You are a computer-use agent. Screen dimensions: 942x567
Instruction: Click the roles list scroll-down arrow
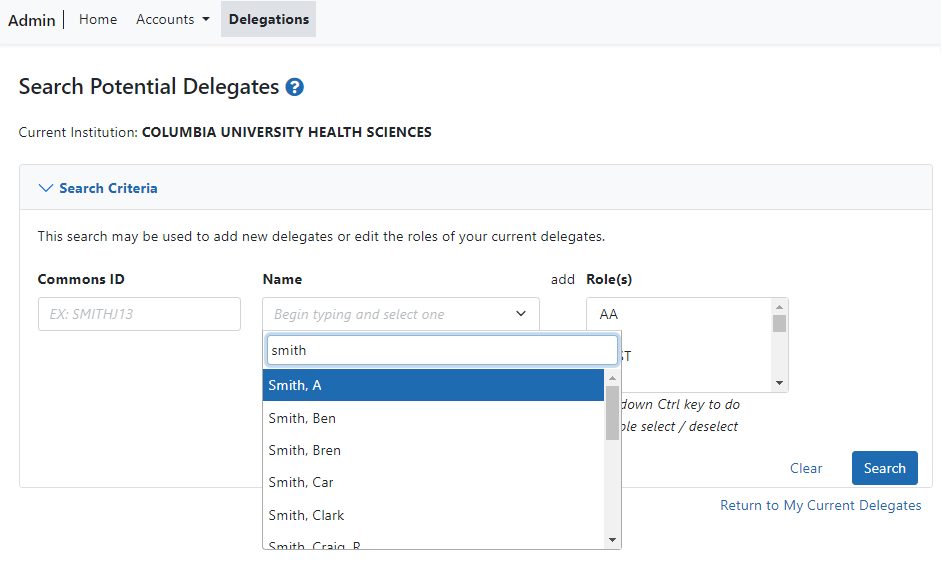[779, 383]
